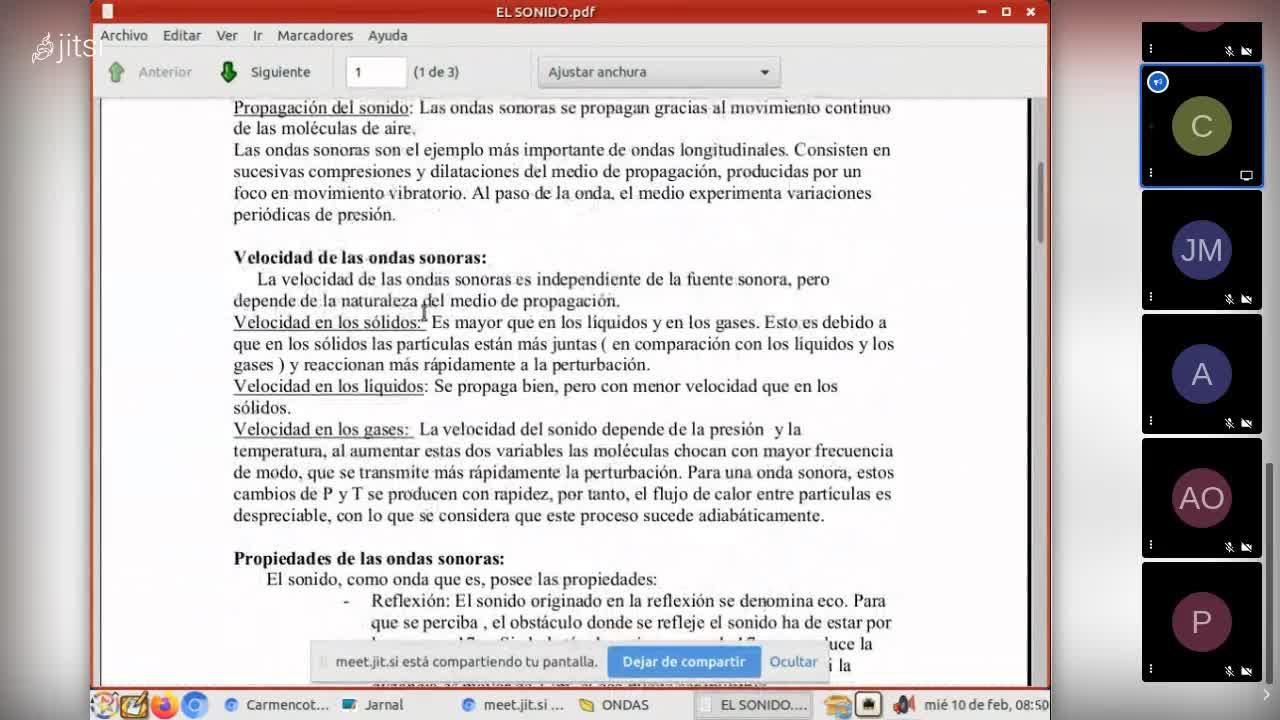
Task: Click the file manager icon in the system tray
Action: click(x=836, y=706)
